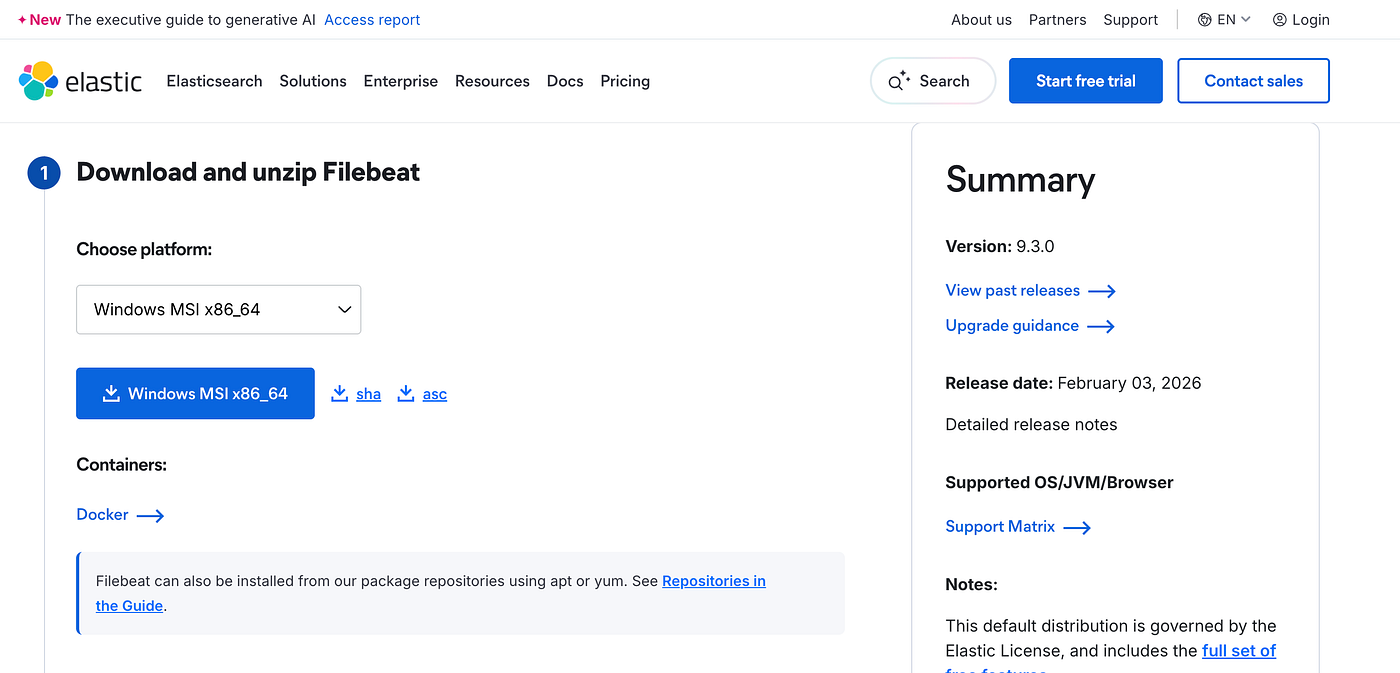Click the arrow next to View past releases

pyautogui.click(x=1102, y=291)
